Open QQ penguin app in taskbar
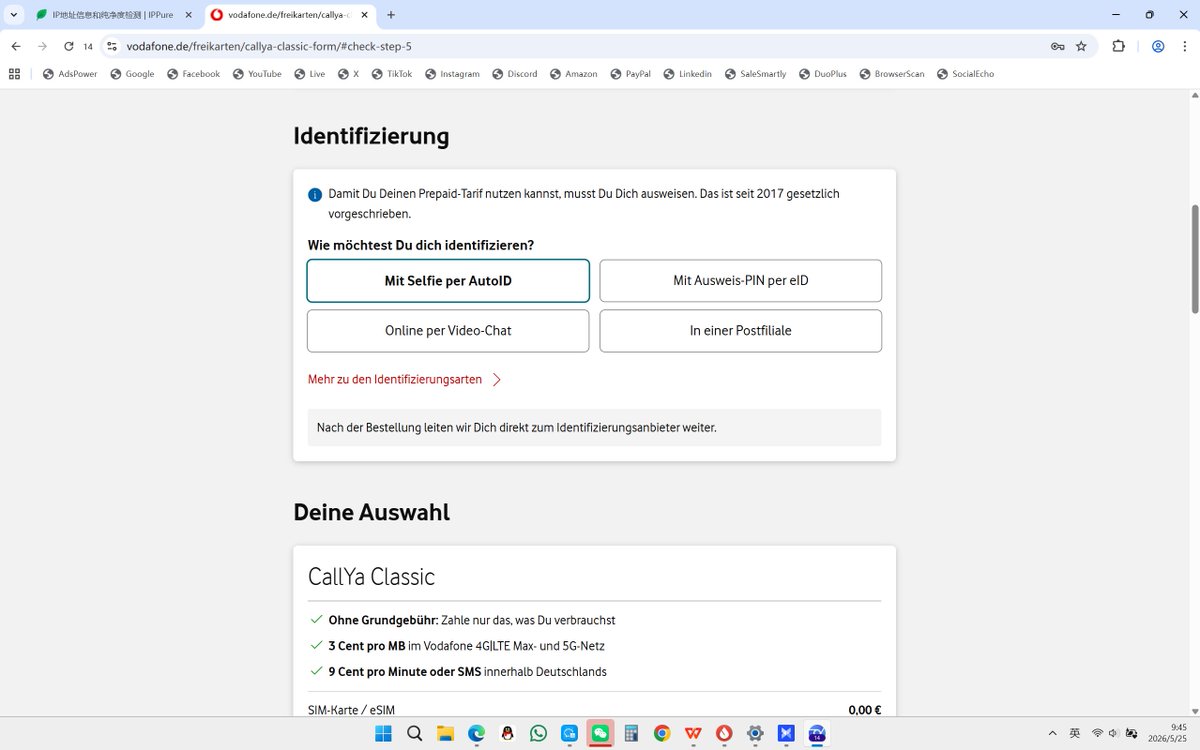Viewport: 1200px width, 750px height. 507,733
